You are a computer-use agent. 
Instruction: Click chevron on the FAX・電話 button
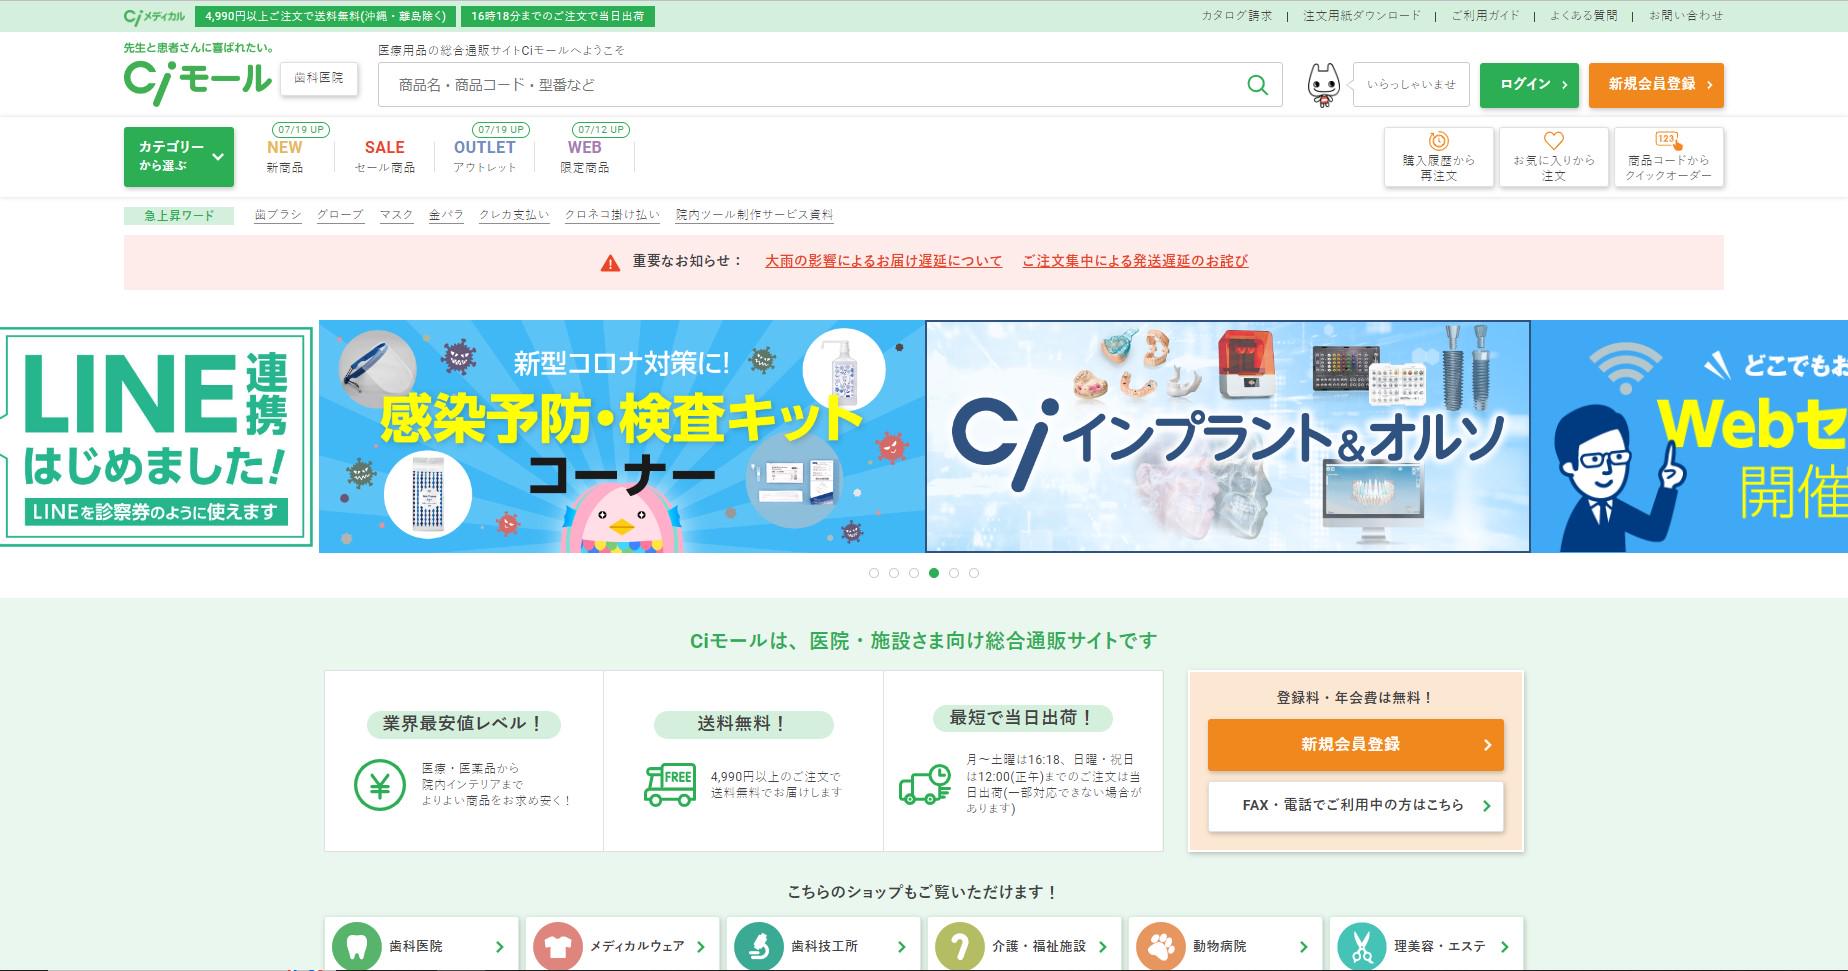click(1487, 806)
